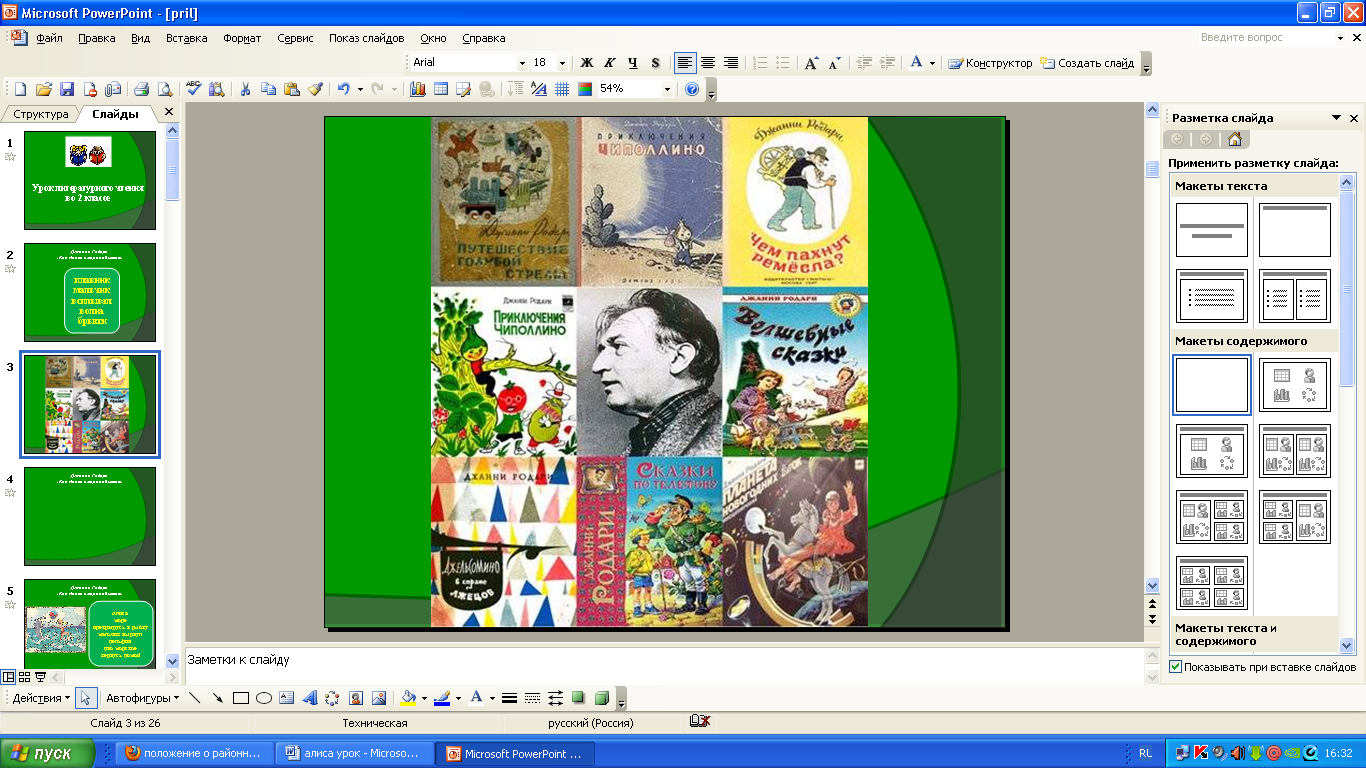The width and height of the screenshot is (1366, 768).
Task: Toggle italic formatting (К)
Action: coord(610,63)
